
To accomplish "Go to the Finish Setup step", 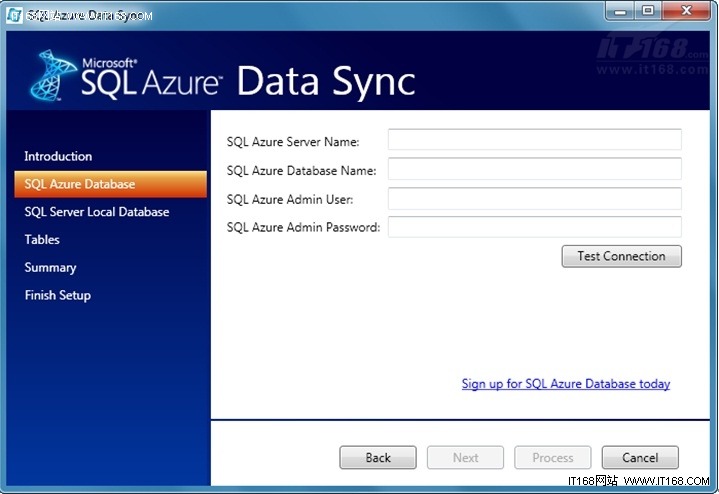I will click(x=58, y=295).
